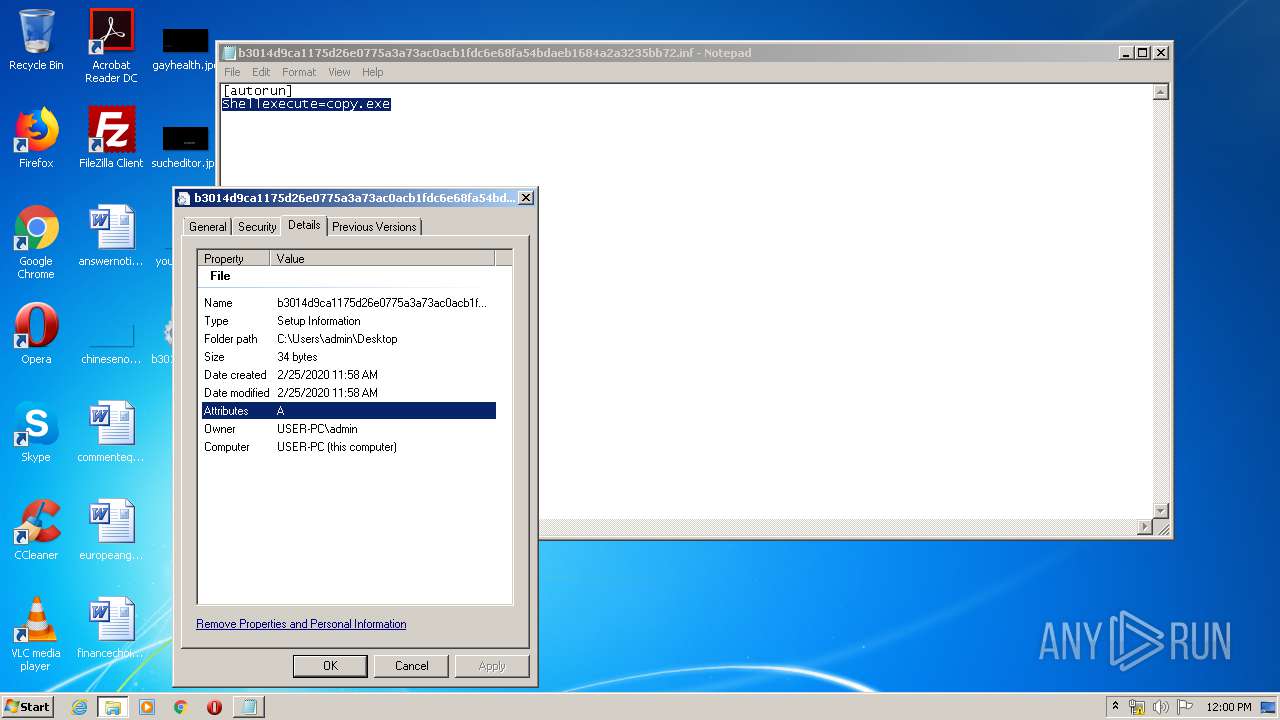The image size is (1280, 720).
Task: Confirm properties with OK button
Action: click(x=330, y=666)
